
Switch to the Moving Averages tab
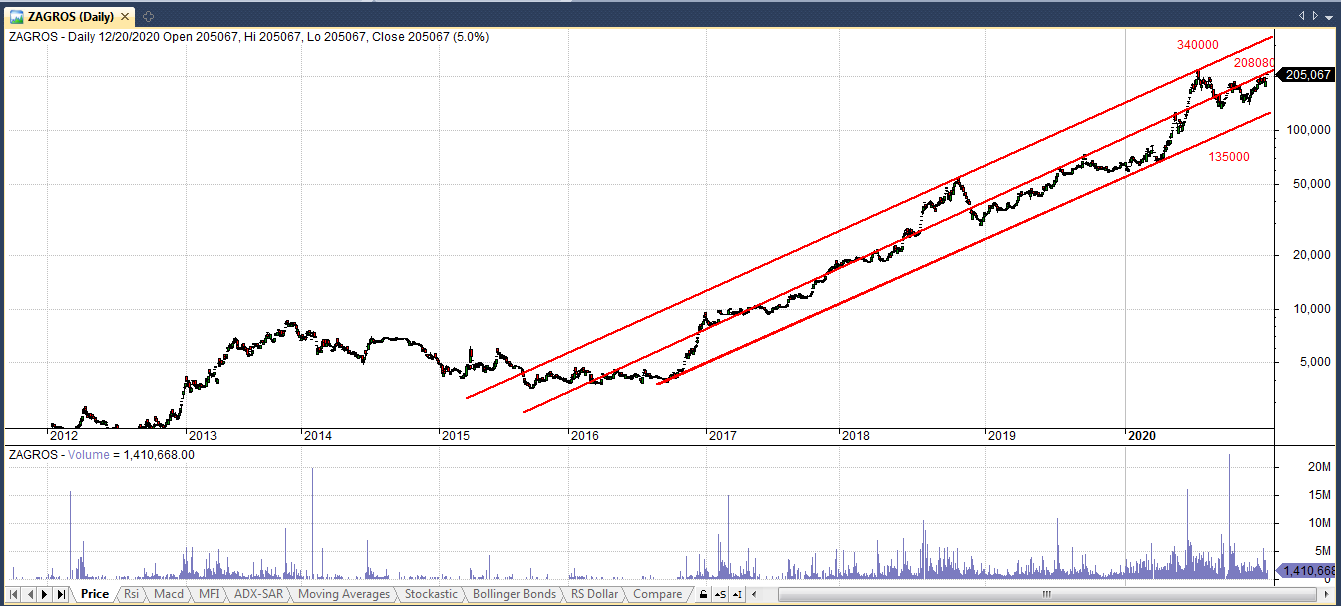pyautogui.click(x=344, y=594)
